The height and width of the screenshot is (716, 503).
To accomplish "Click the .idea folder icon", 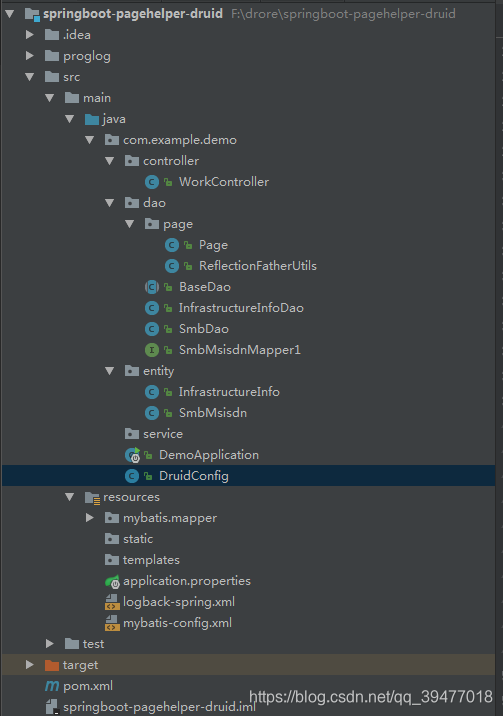I will click(x=52, y=35).
